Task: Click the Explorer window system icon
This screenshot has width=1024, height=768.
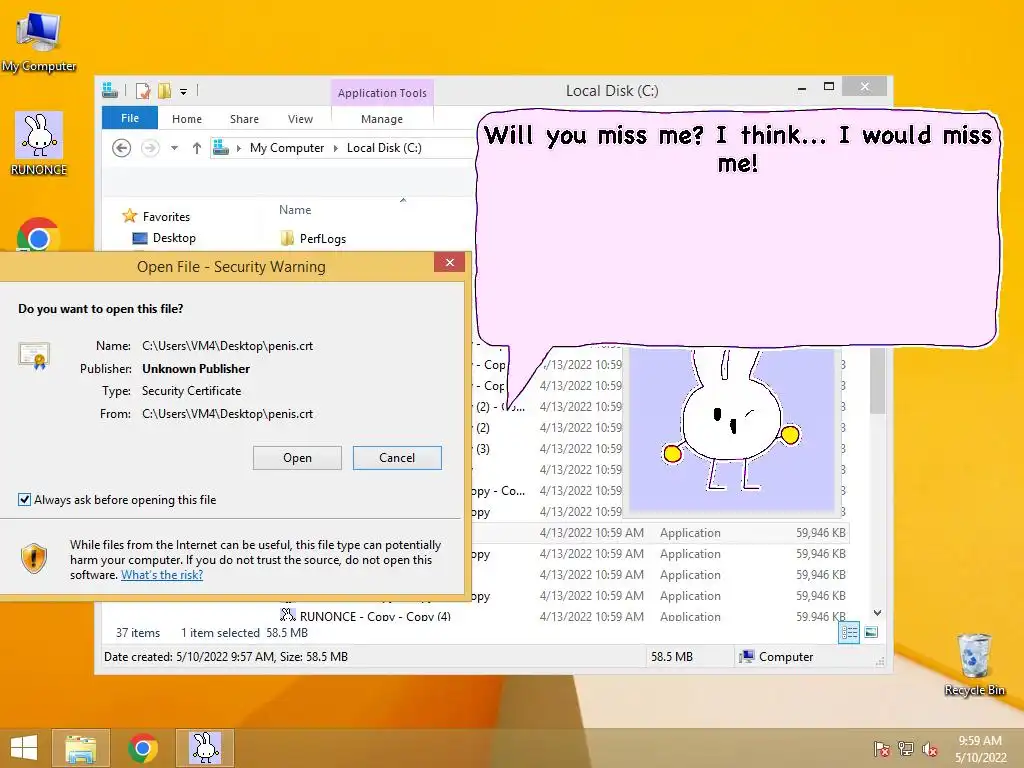Action: tap(110, 90)
